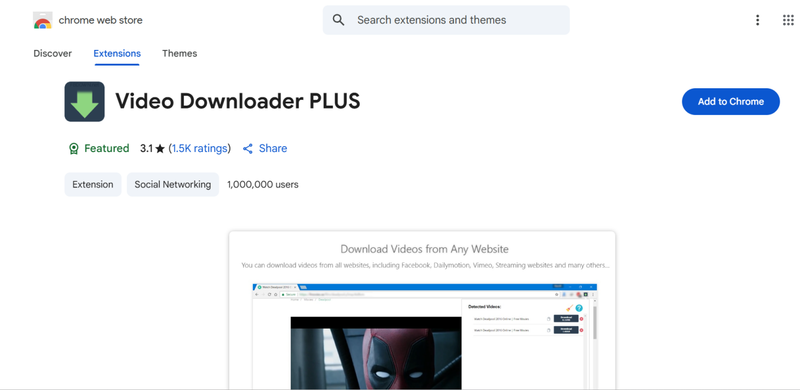Viewport: 800px width, 390px height.
Task: Click the star rating icon
Action: tap(160, 149)
